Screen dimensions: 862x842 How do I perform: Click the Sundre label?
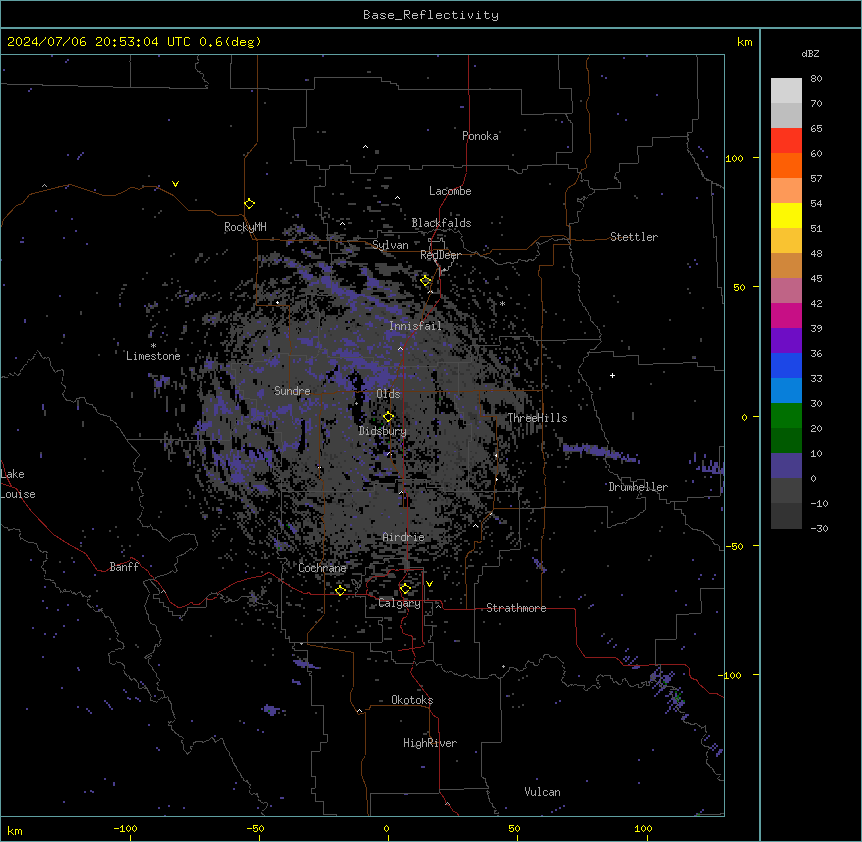(x=292, y=391)
